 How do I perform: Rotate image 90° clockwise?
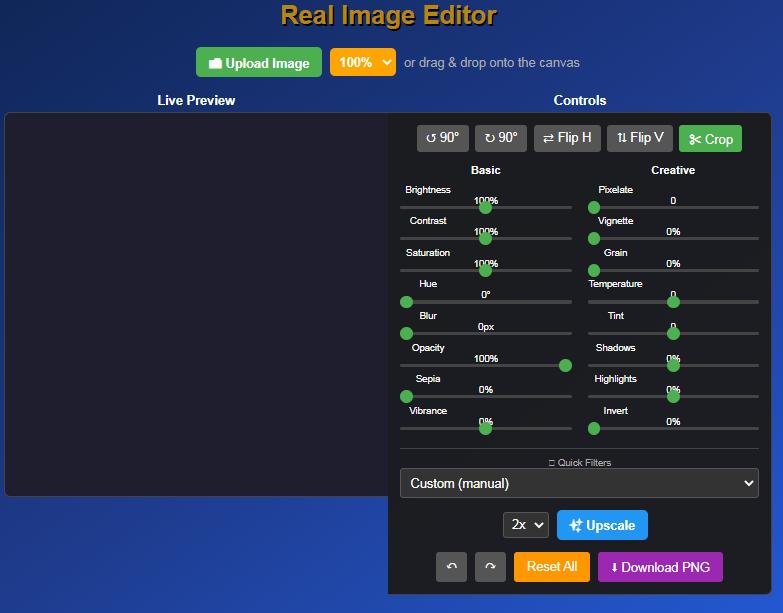(x=501, y=138)
